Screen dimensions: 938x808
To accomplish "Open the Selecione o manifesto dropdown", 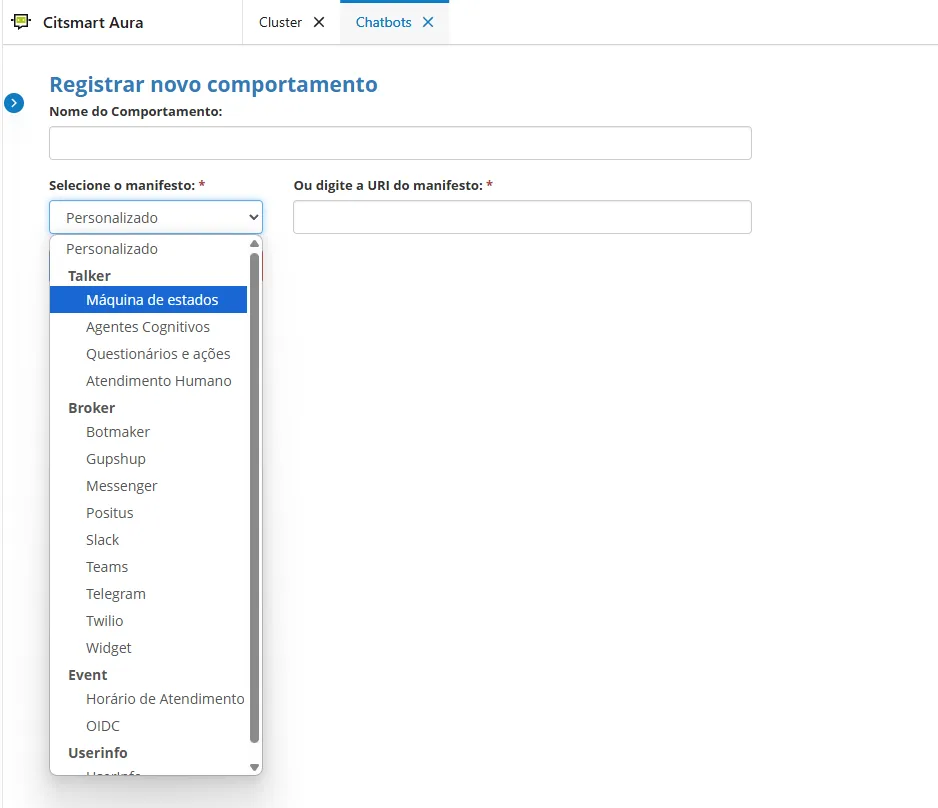I will [x=156, y=217].
